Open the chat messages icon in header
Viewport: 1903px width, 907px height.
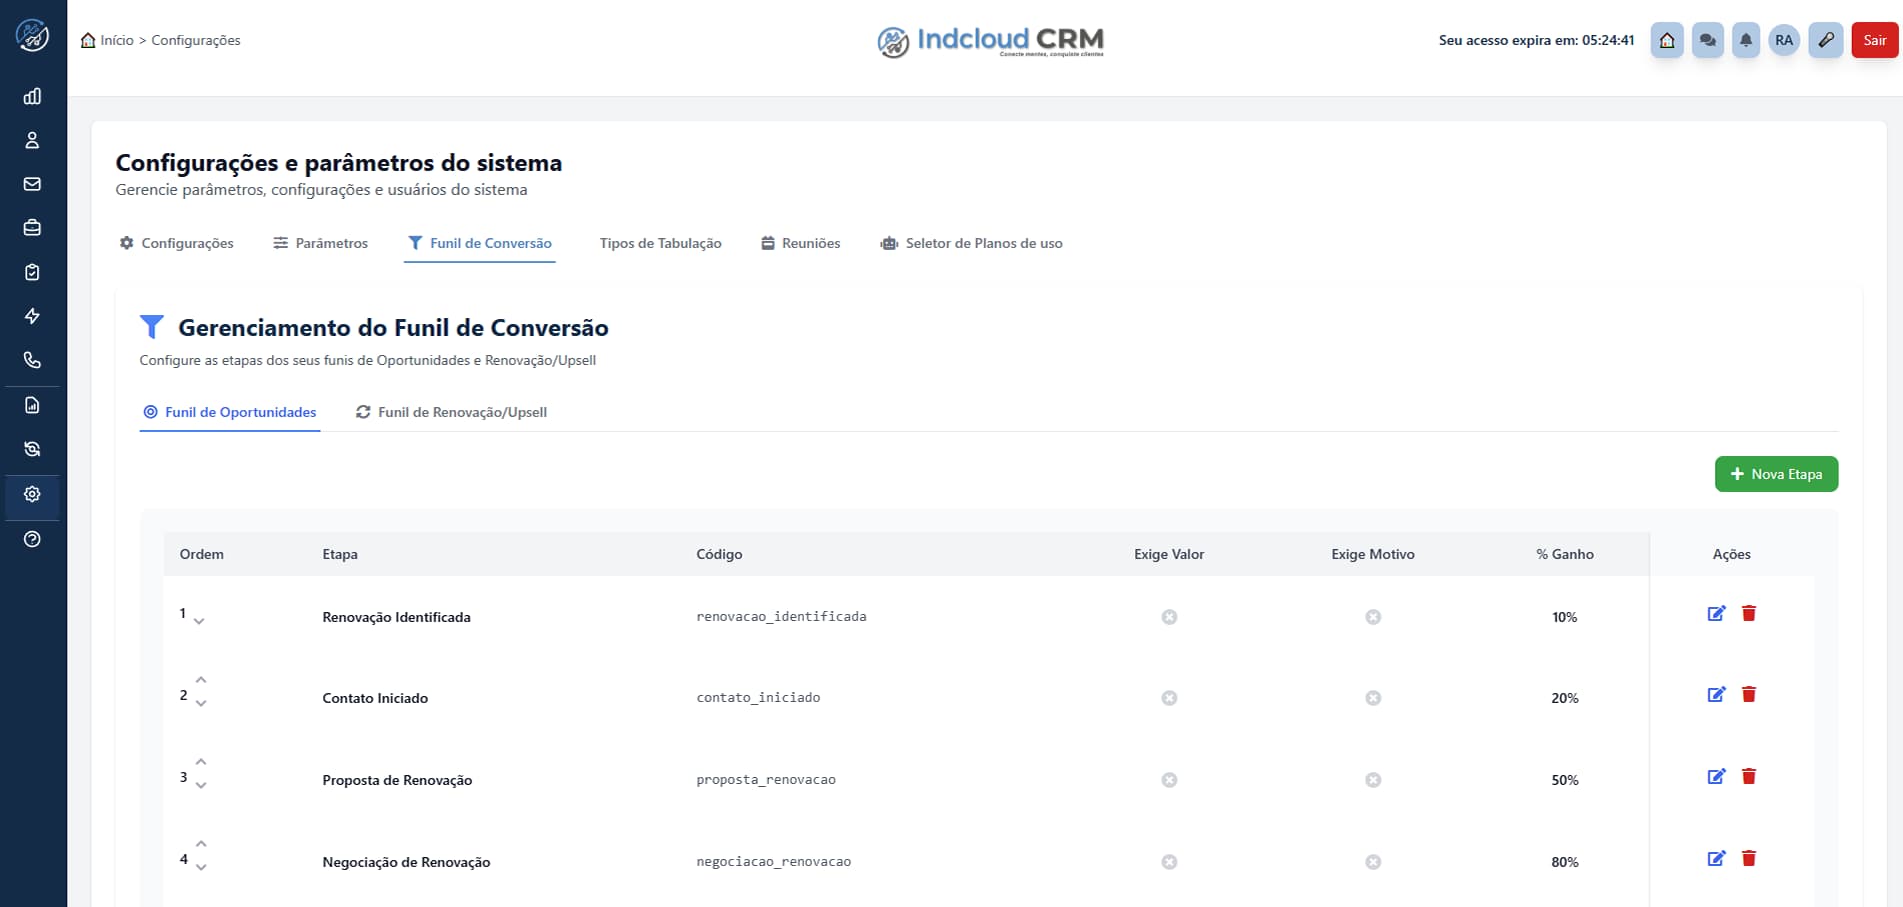click(x=1708, y=40)
